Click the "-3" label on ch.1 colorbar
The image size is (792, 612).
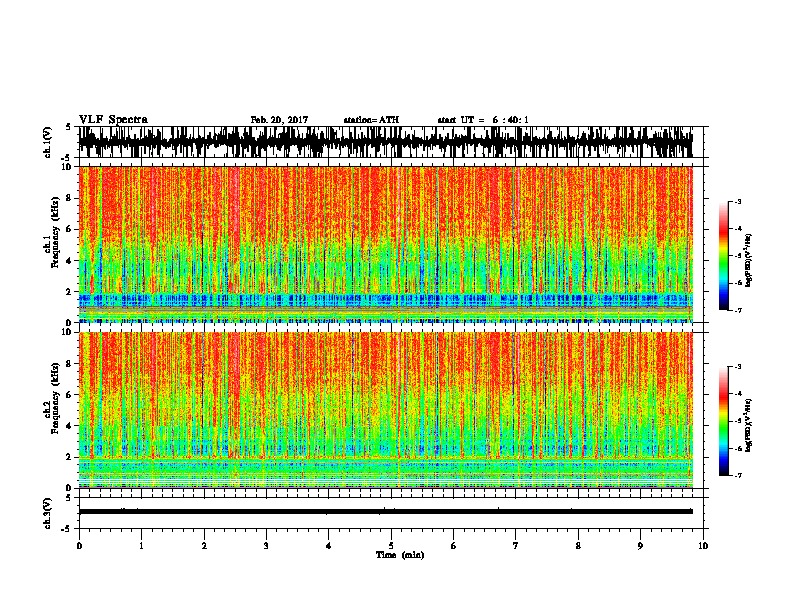[x=737, y=202]
